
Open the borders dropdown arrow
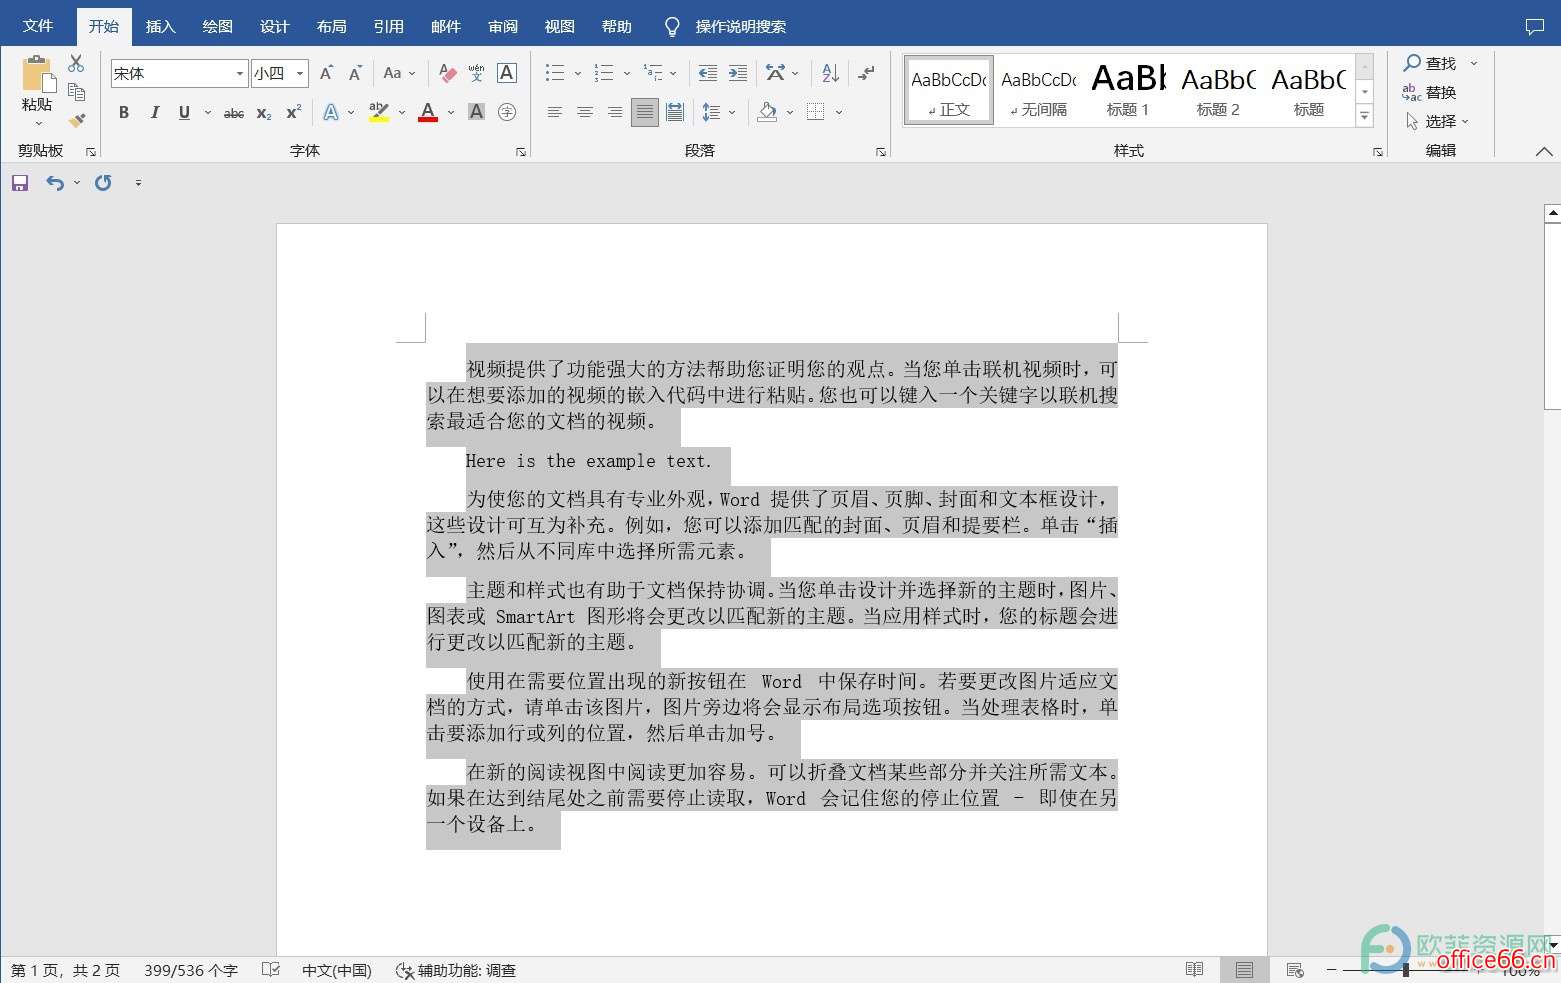coord(838,112)
